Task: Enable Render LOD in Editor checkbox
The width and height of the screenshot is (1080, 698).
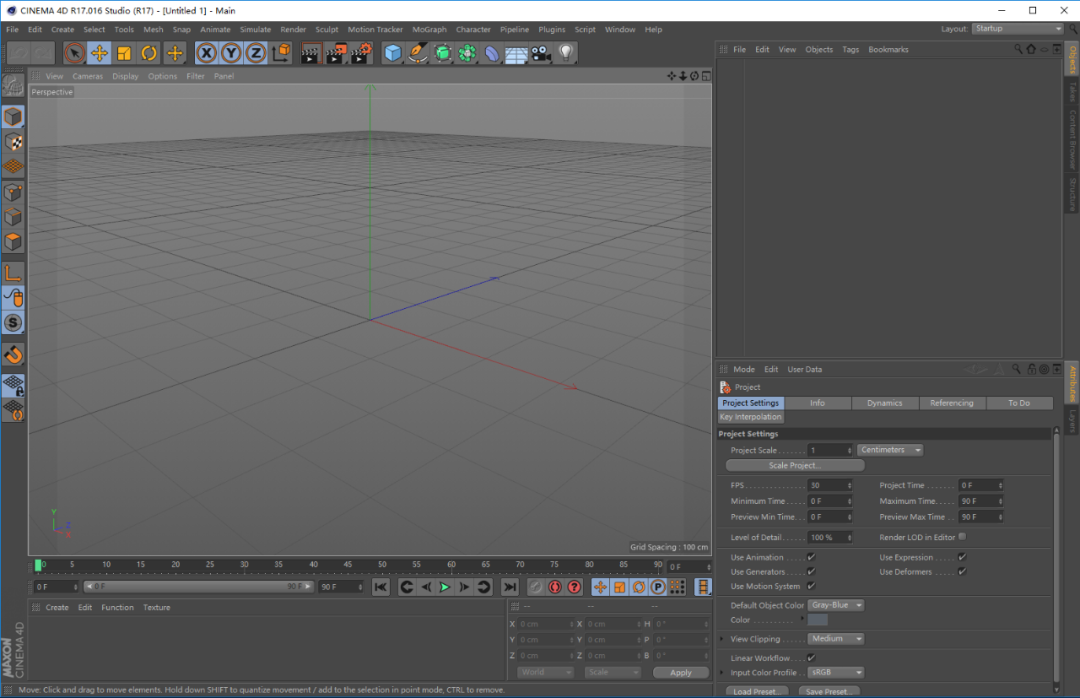Action: pyautogui.click(x=962, y=537)
